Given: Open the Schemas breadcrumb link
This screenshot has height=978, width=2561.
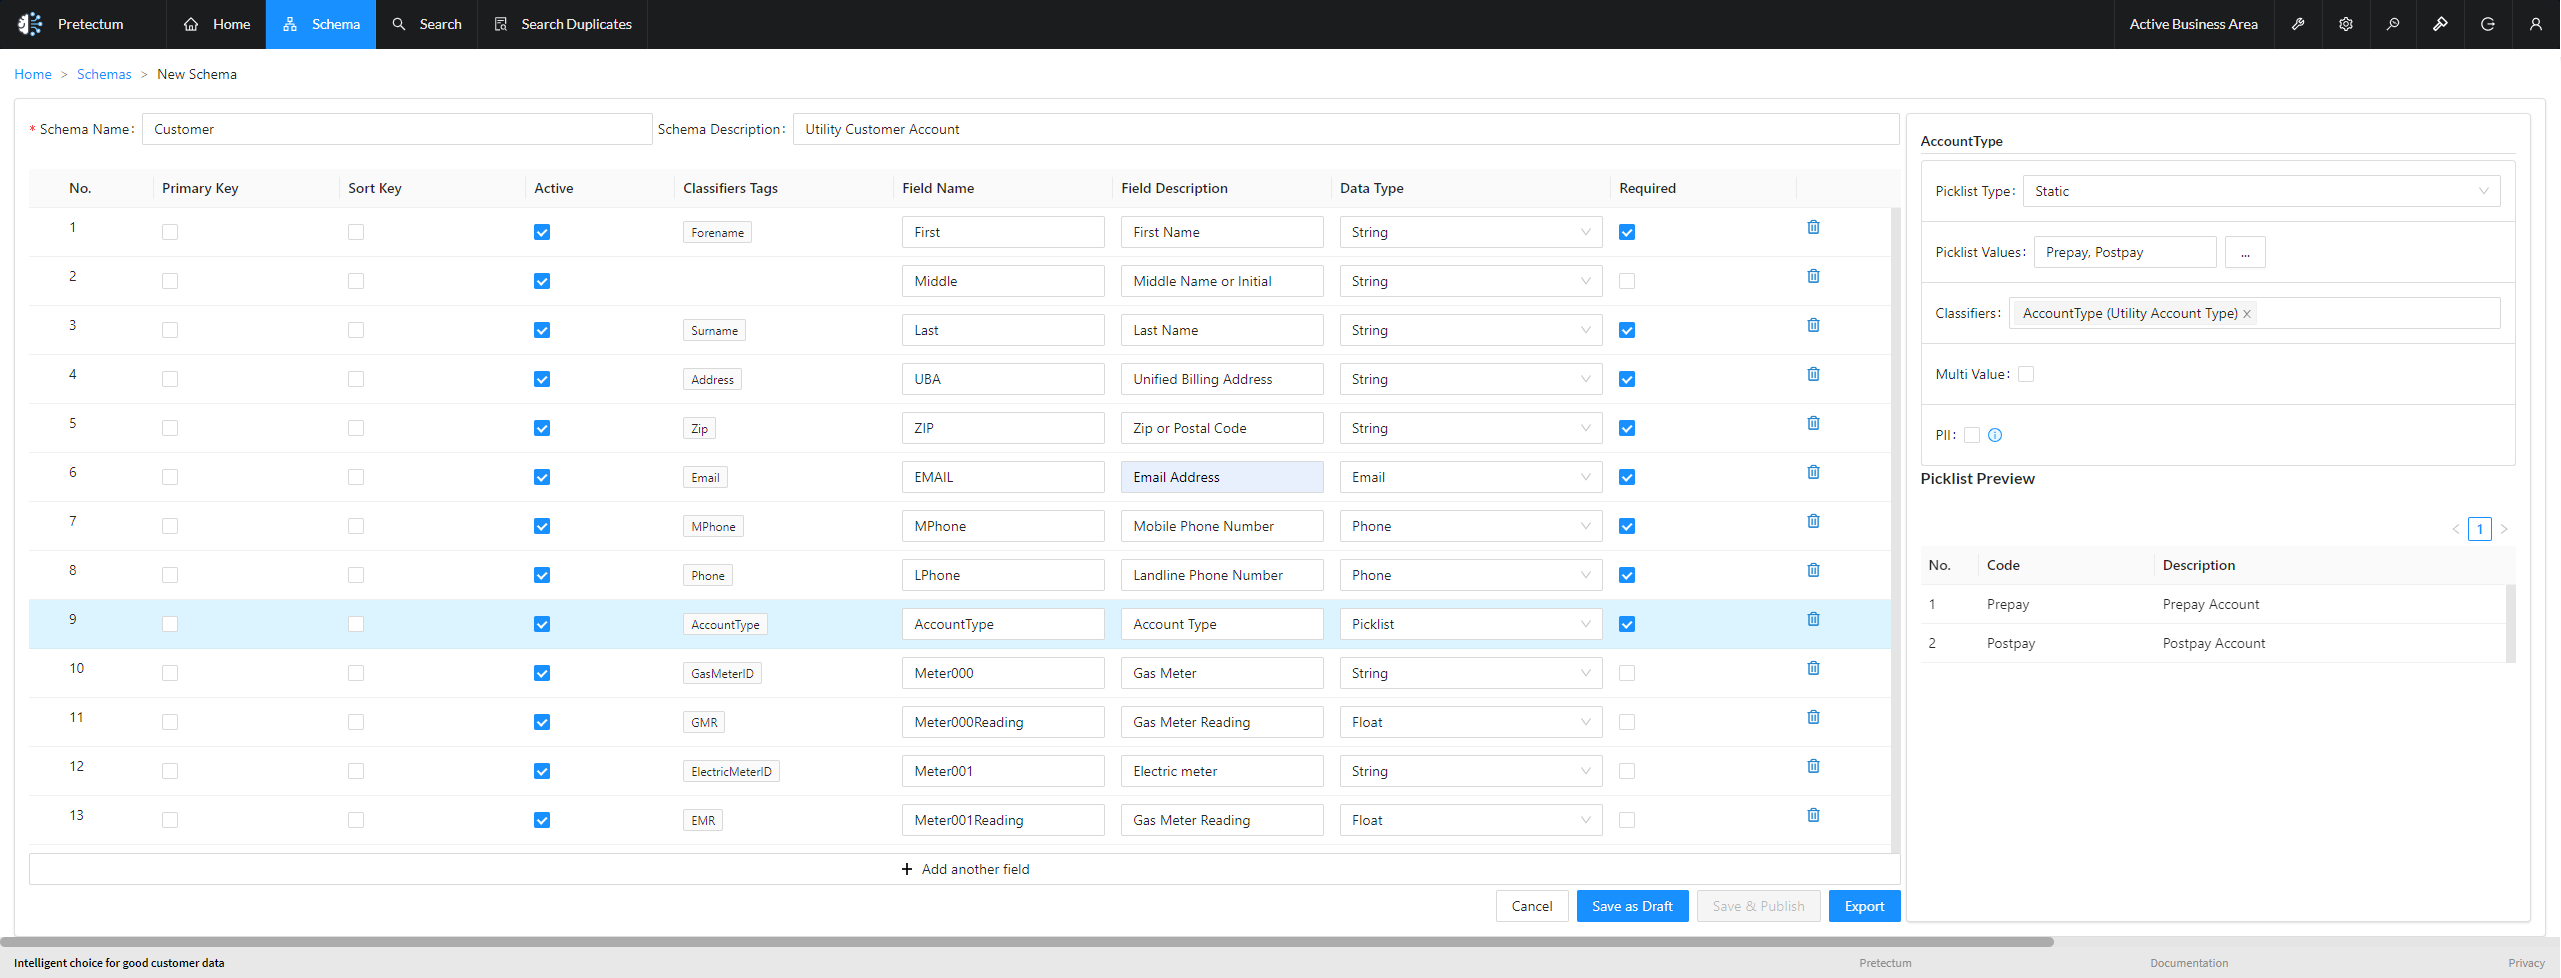Looking at the screenshot, I should pos(104,74).
